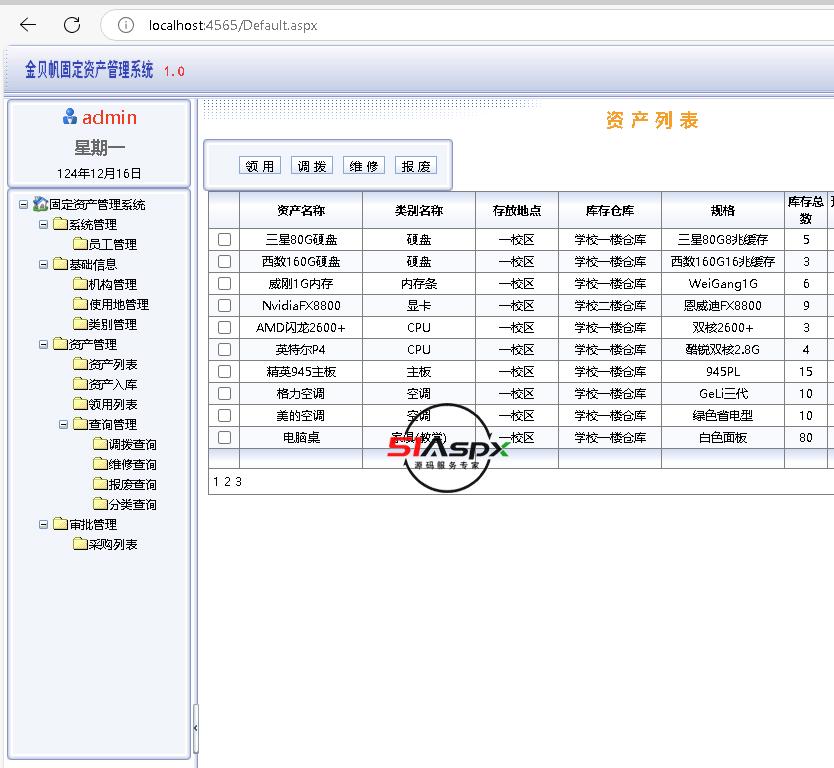Click the browser reload icon
The width and height of the screenshot is (834, 768).
point(72,25)
